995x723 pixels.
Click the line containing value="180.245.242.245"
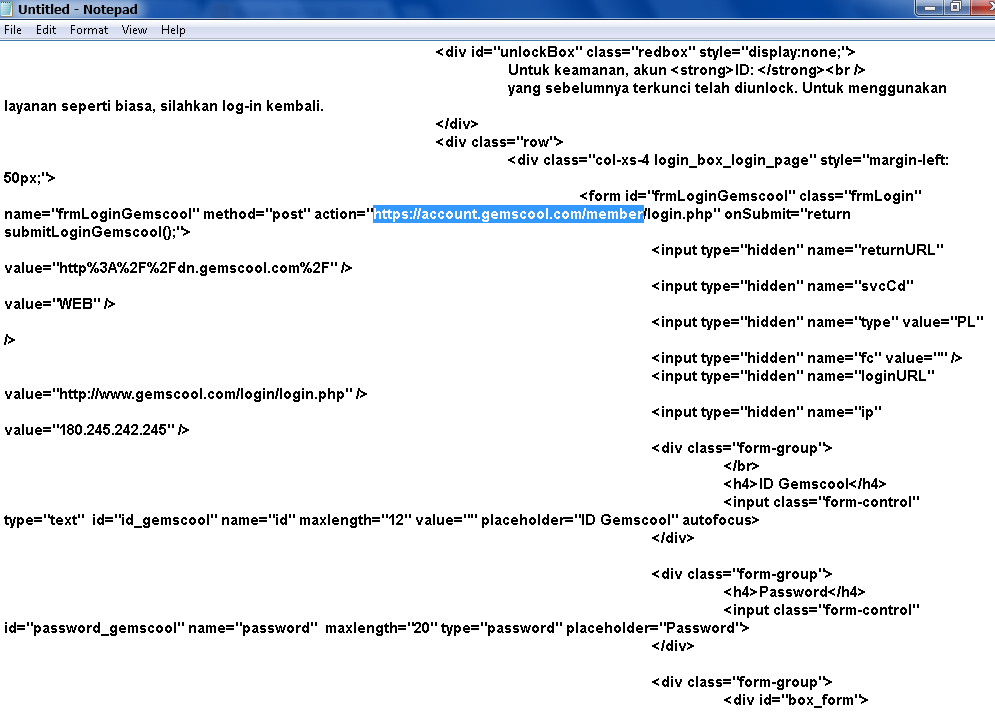click(96, 430)
